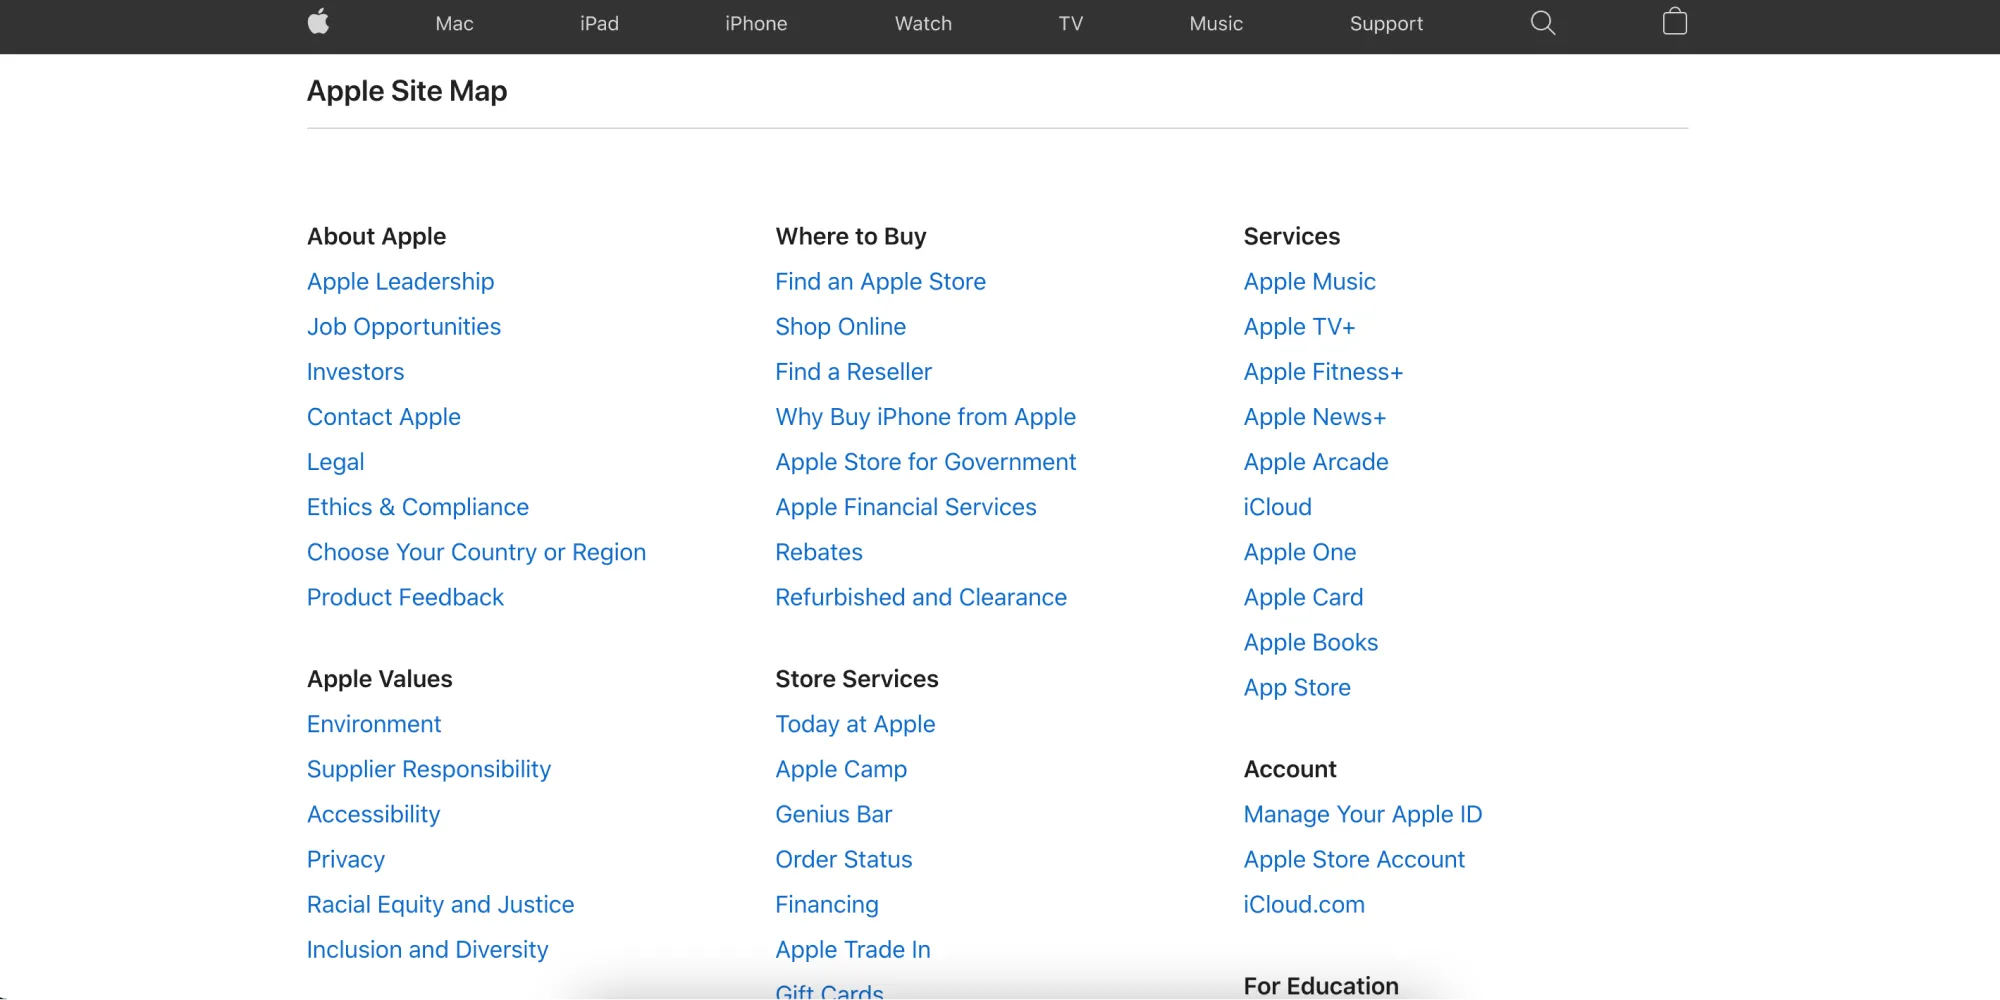The width and height of the screenshot is (2000, 1000).
Task: Click the Apple Values heading
Action: click(x=380, y=679)
